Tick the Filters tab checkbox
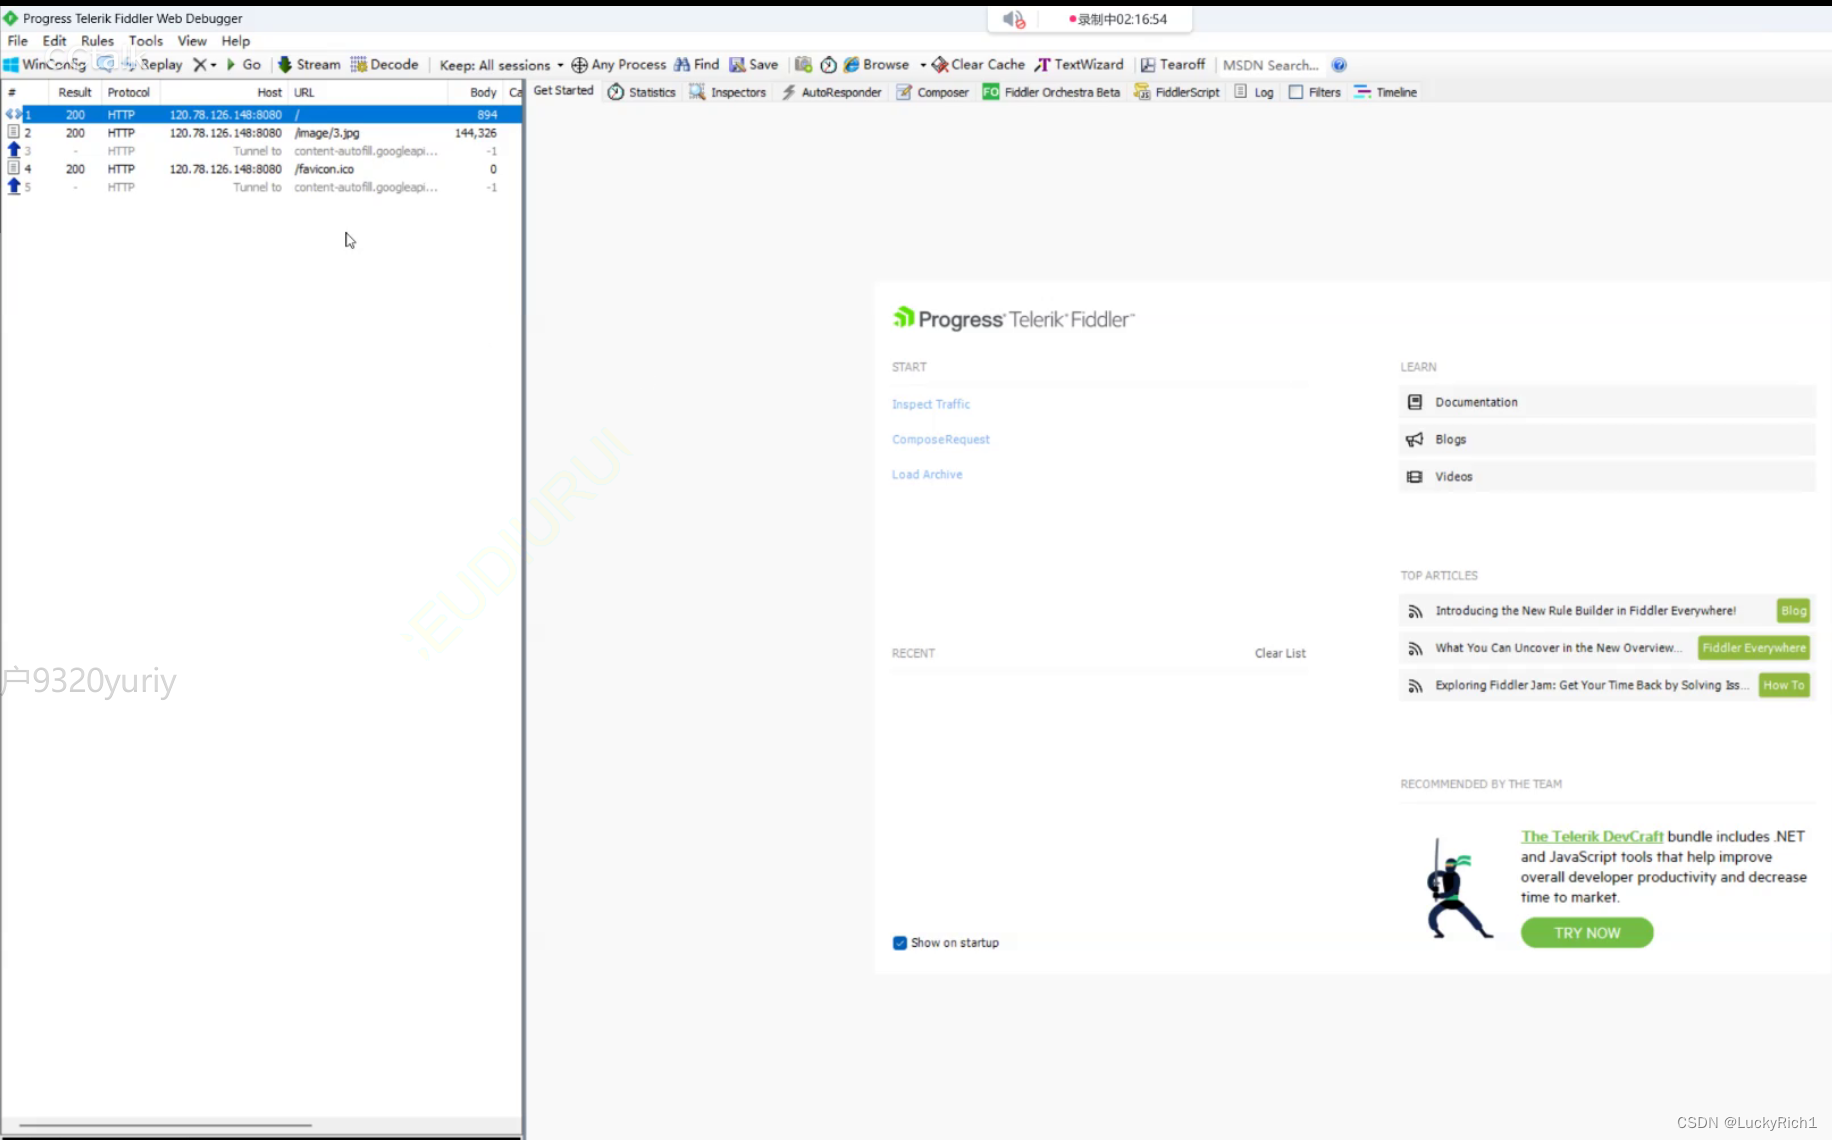Screen dimensions: 1832x1140 (1296, 92)
